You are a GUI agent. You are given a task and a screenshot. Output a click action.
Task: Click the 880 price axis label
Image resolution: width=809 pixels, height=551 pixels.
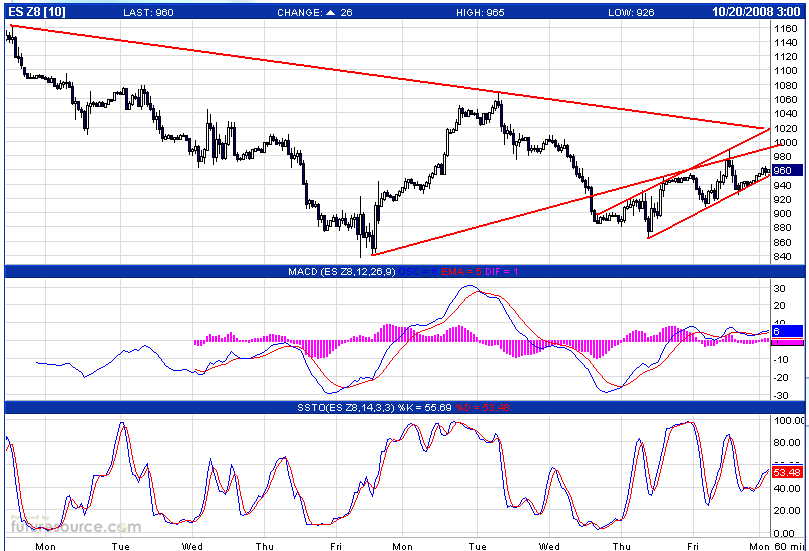(782, 228)
